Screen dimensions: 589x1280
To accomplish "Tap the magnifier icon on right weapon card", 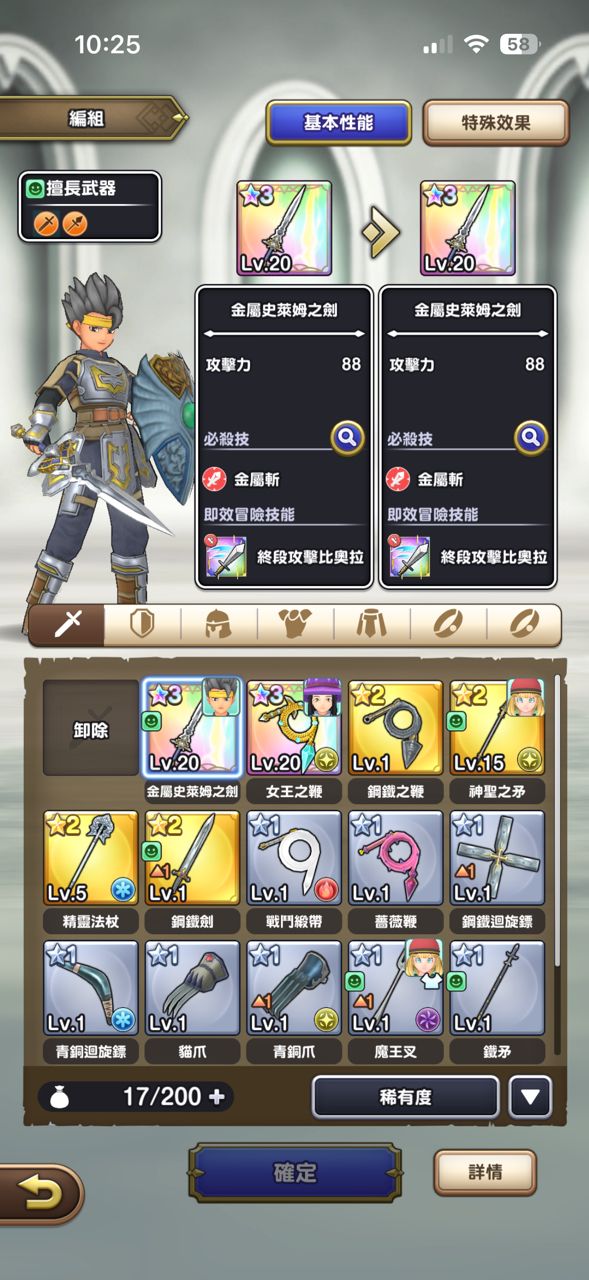I will [x=531, y=437].
